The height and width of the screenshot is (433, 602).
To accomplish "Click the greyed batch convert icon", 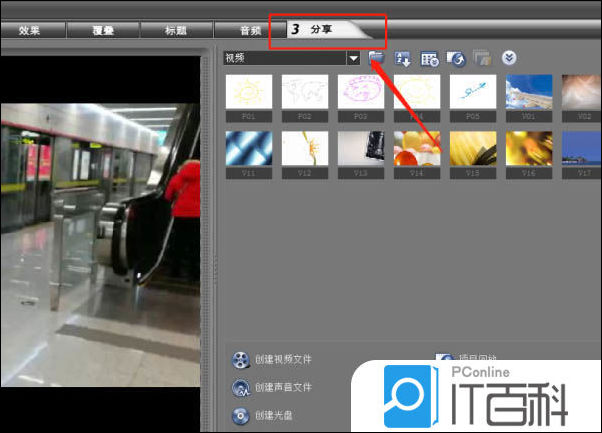I will click(482, 58).
